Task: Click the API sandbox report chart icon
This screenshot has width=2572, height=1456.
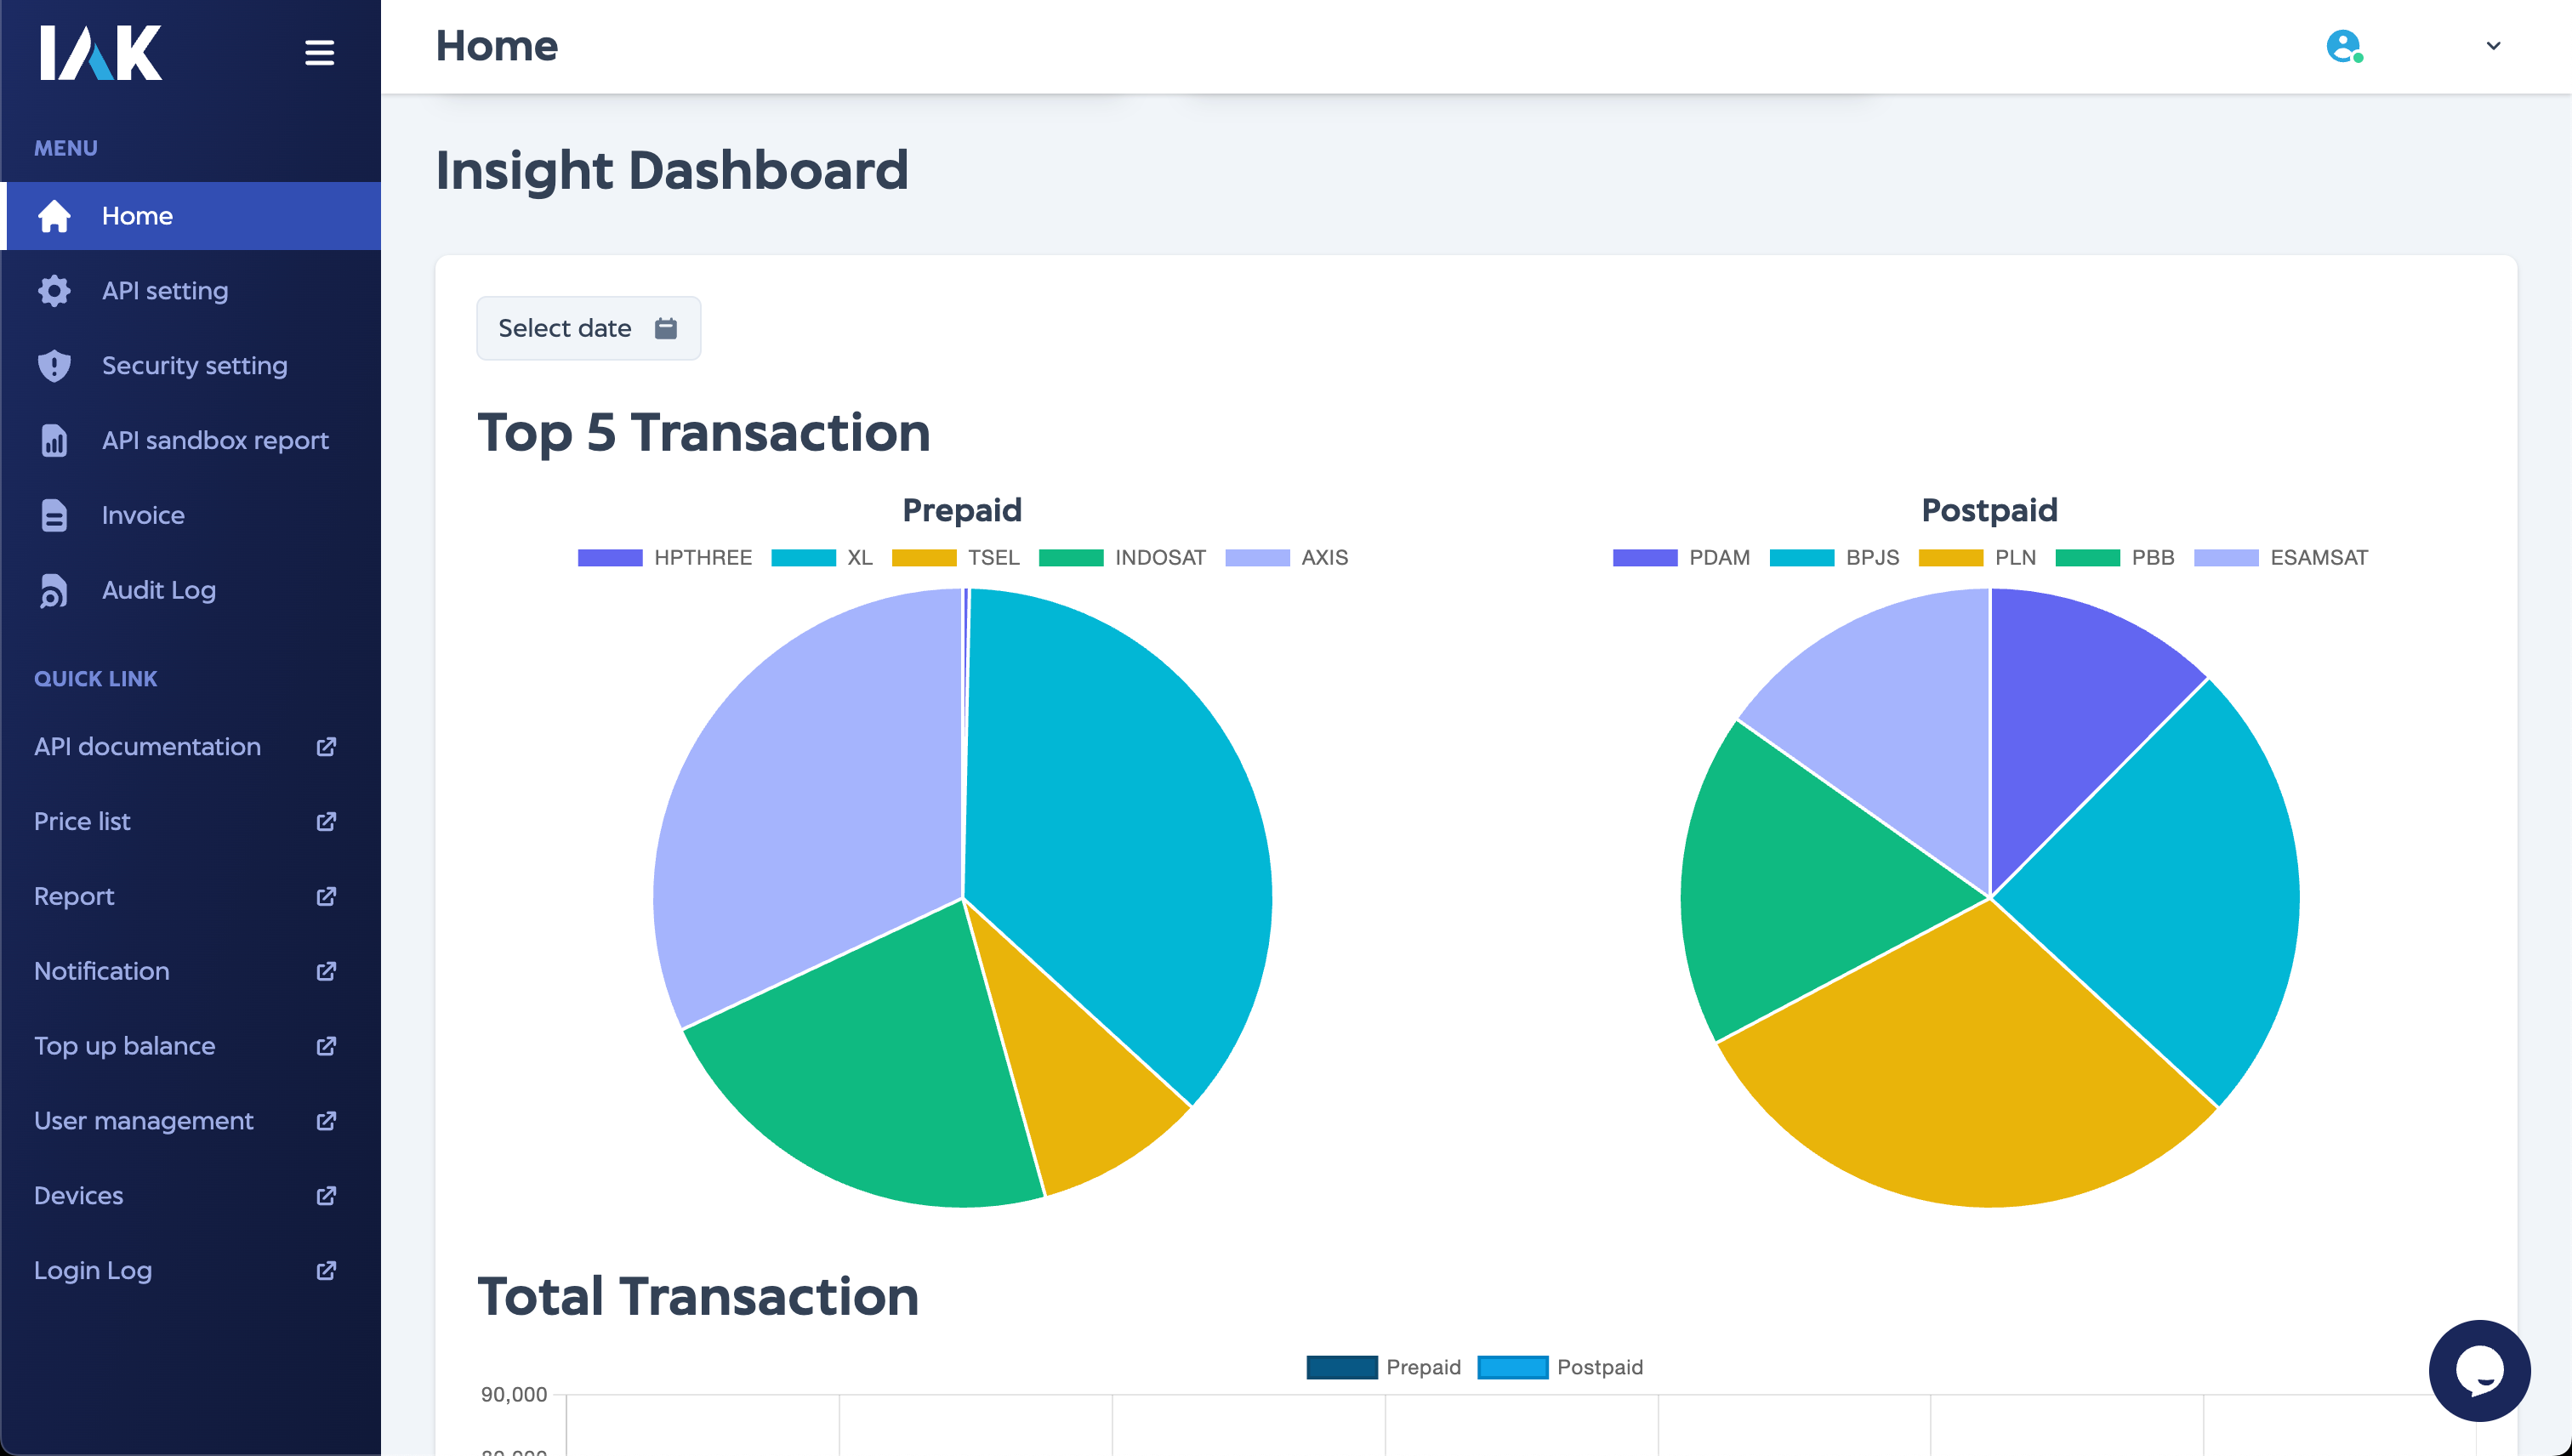Action: pos(54,440)
